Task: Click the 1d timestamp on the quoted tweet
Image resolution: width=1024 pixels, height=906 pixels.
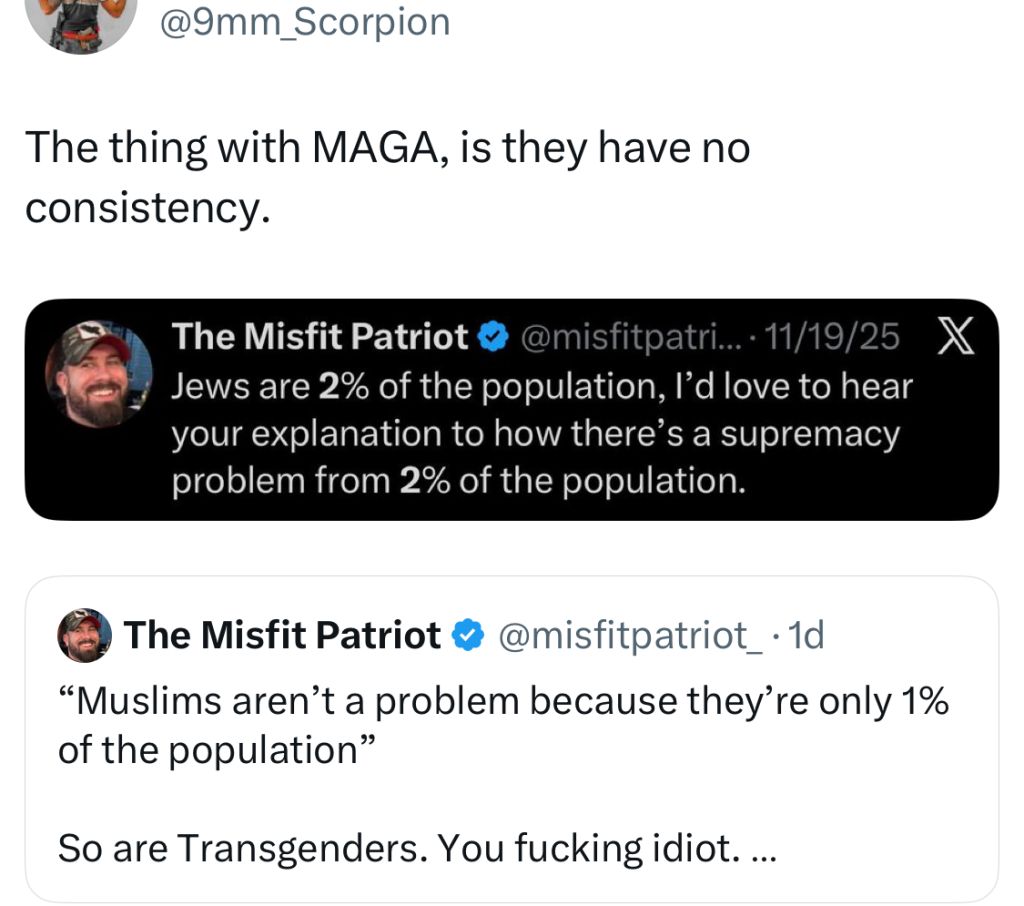Action: pyautogui.click(x=807, y=635)
